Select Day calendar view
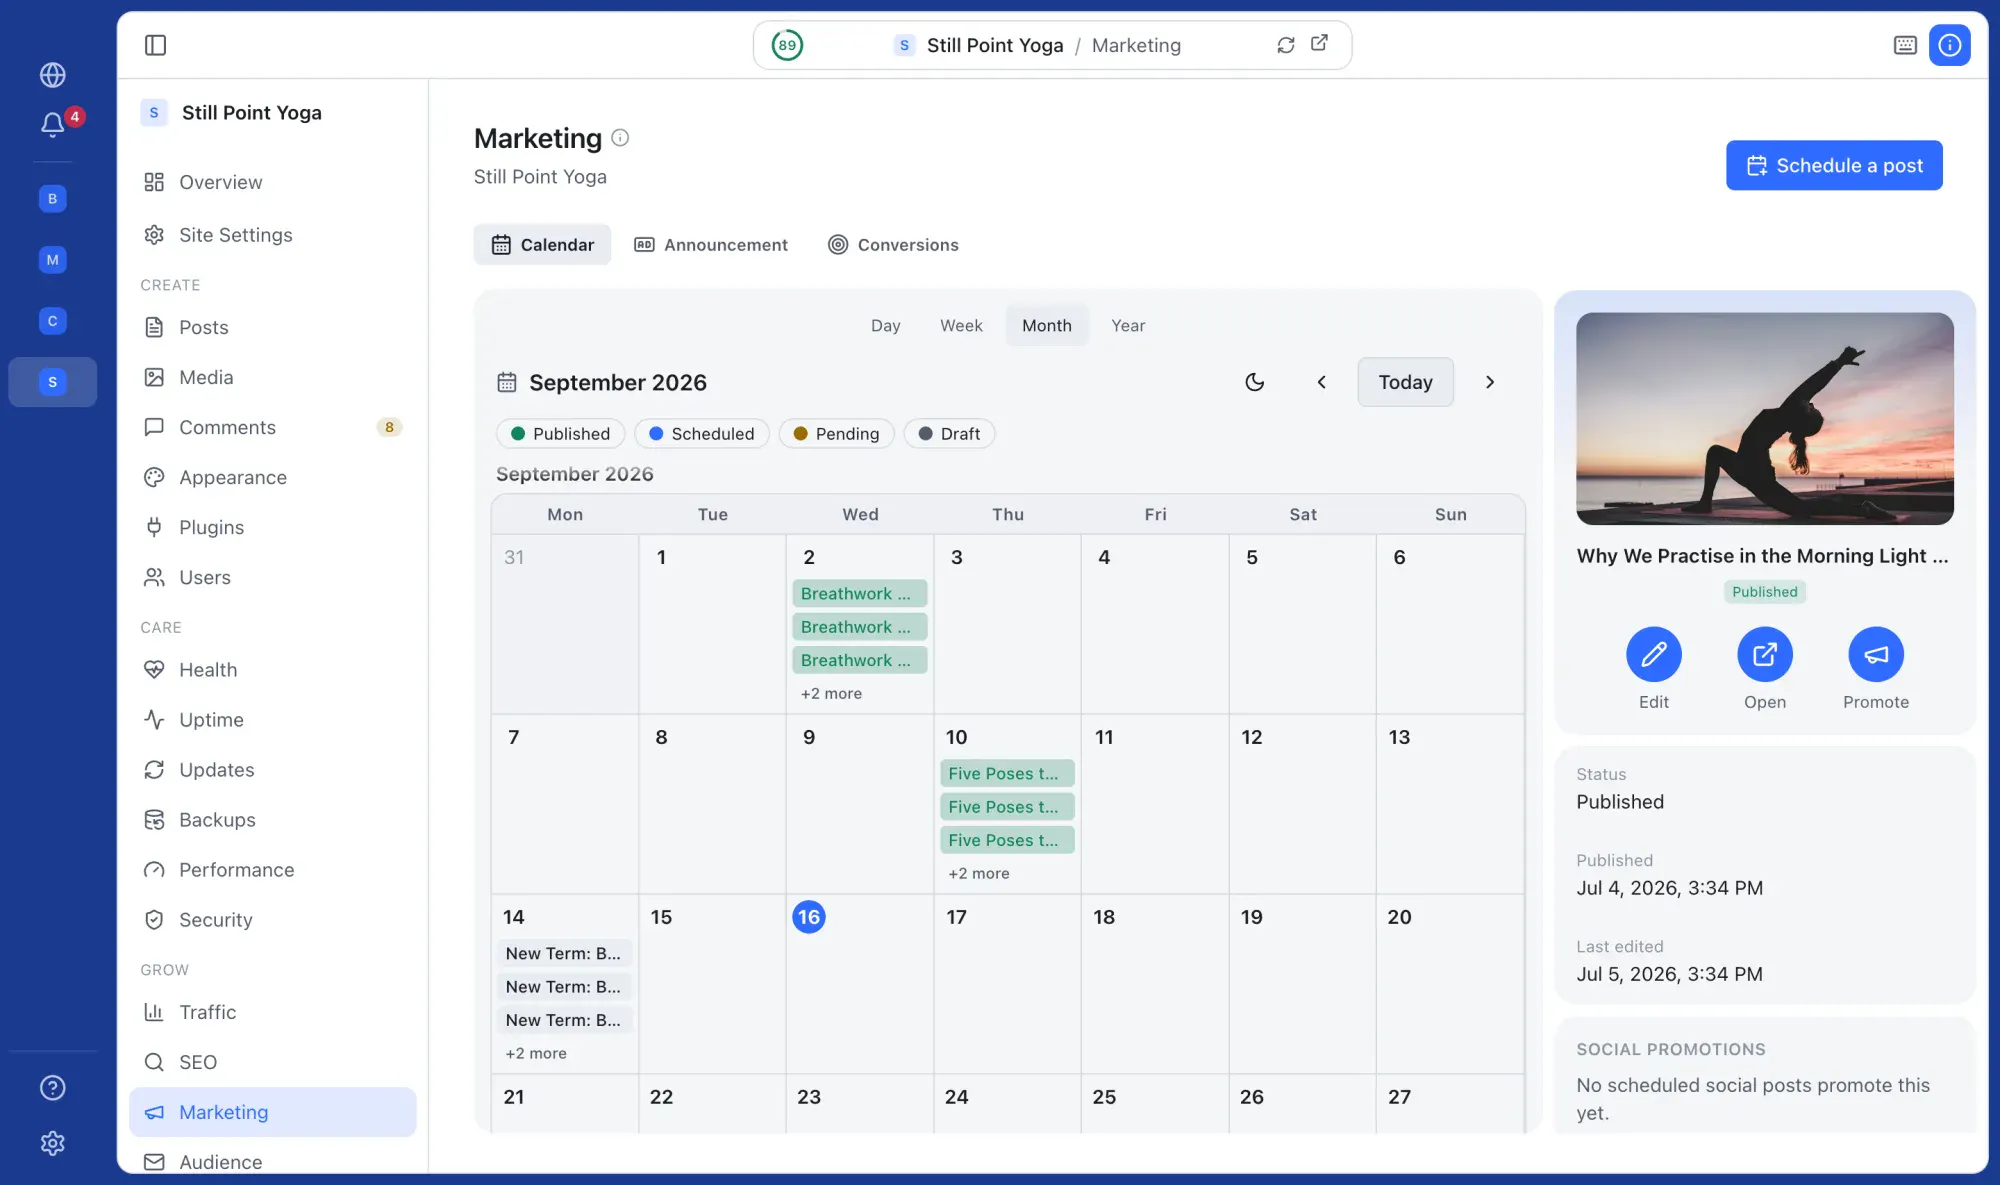 [885, 326]
